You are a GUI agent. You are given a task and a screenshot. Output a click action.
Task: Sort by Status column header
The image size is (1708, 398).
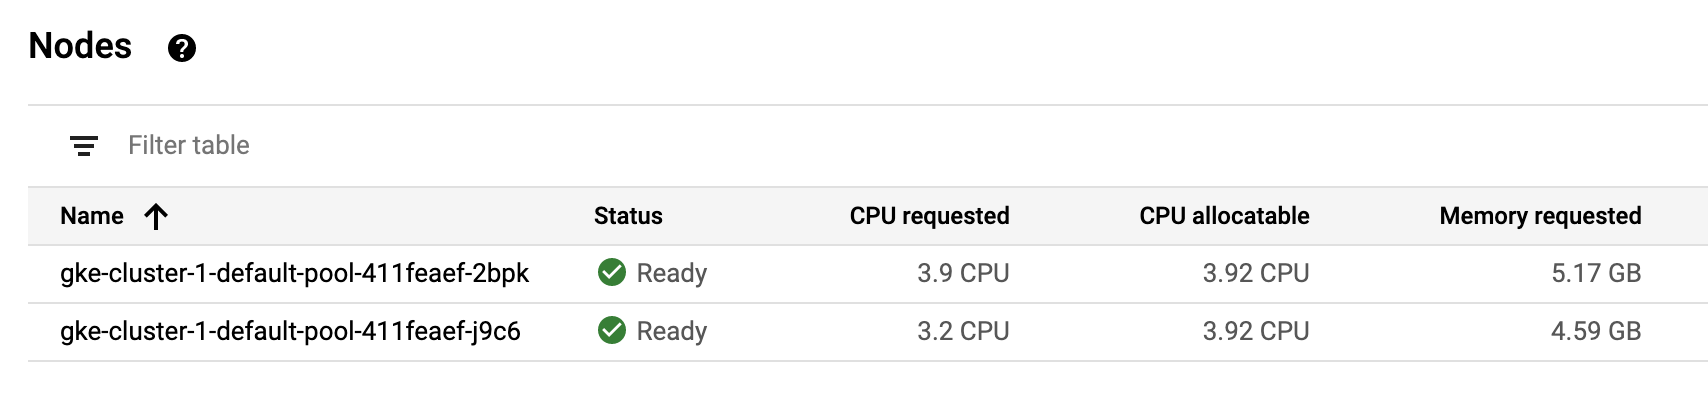pyautogui.click(x=628, y=216)
